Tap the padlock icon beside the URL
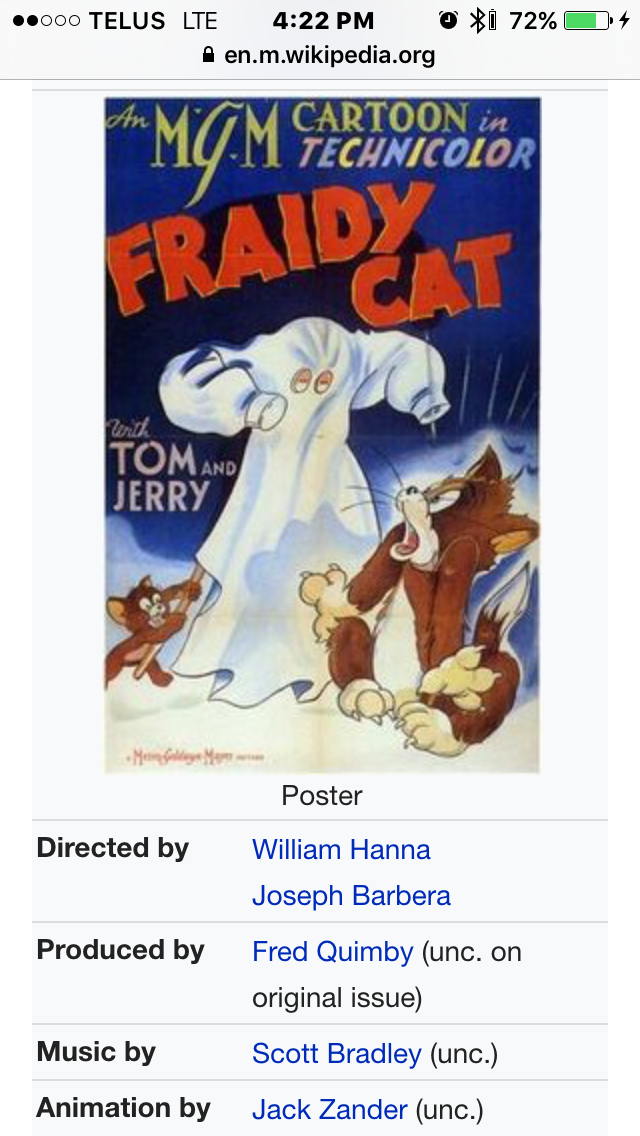 [208, 55]
